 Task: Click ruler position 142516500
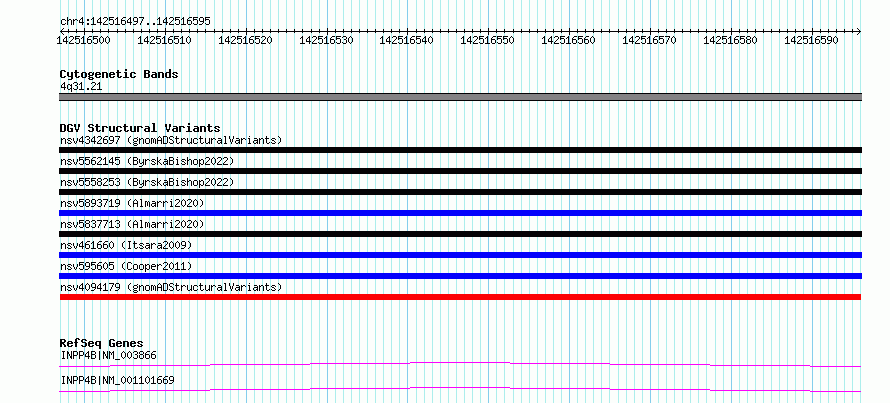coord(84,40)
